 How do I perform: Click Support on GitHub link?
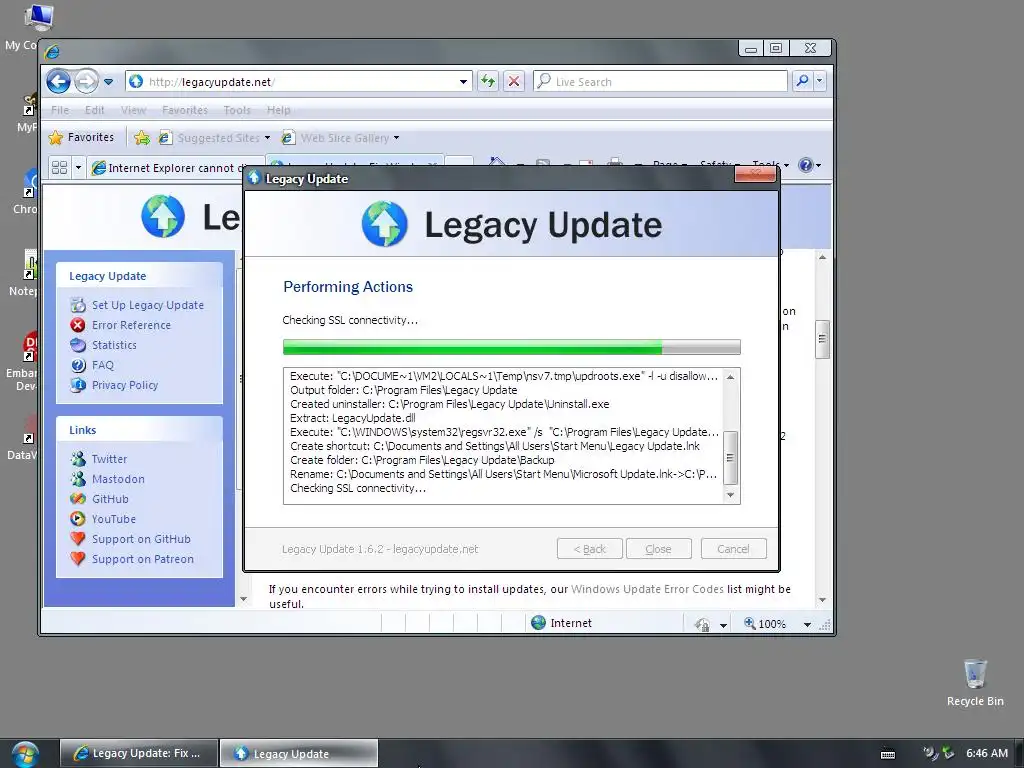pyautogui.click(x=141, y=539)
